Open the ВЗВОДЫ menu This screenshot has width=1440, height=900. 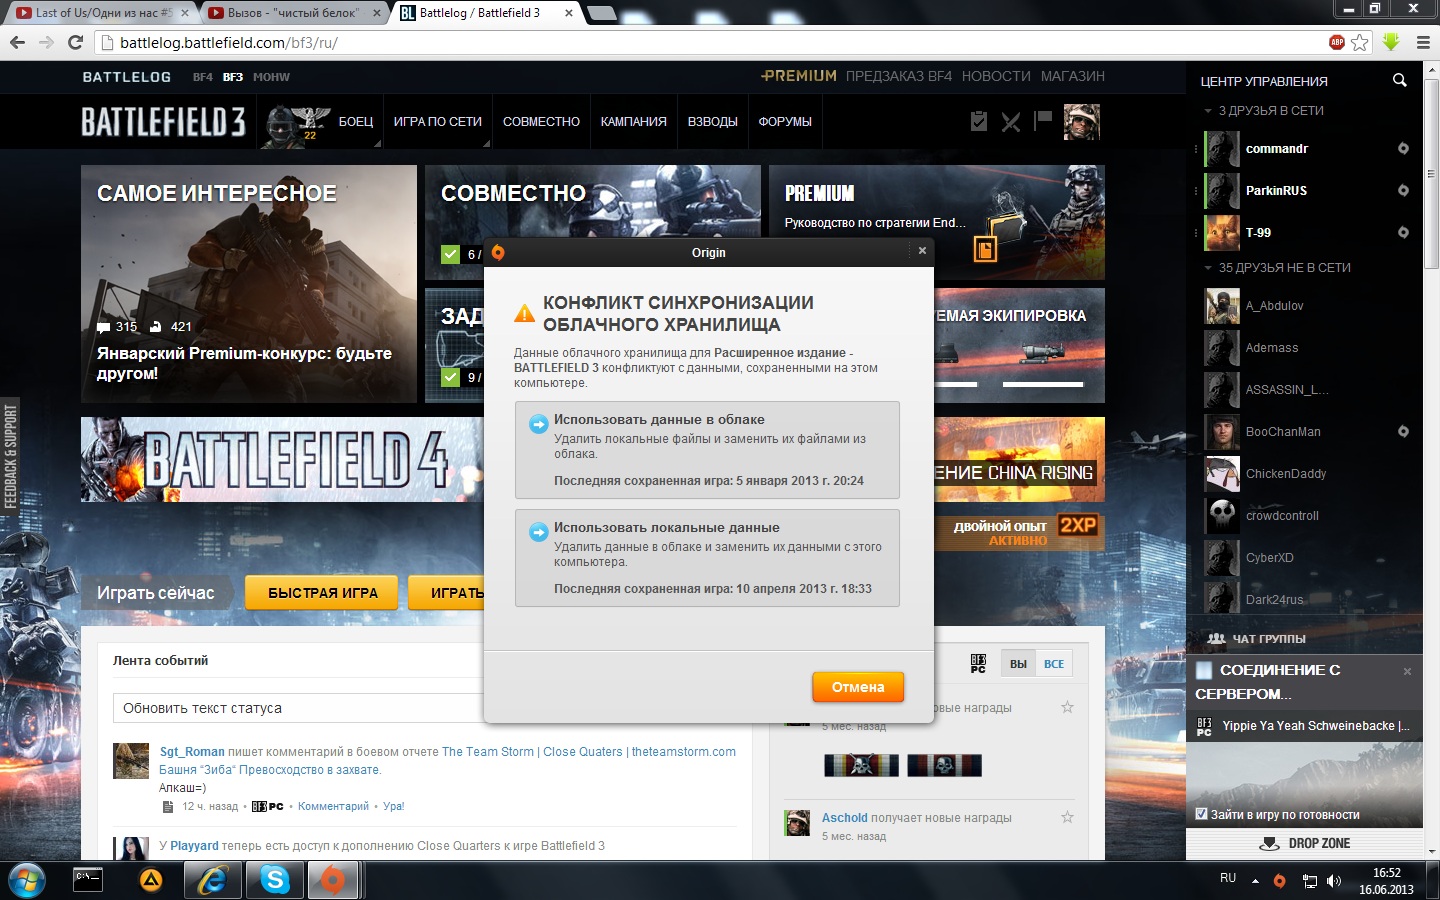click(712, 122)
